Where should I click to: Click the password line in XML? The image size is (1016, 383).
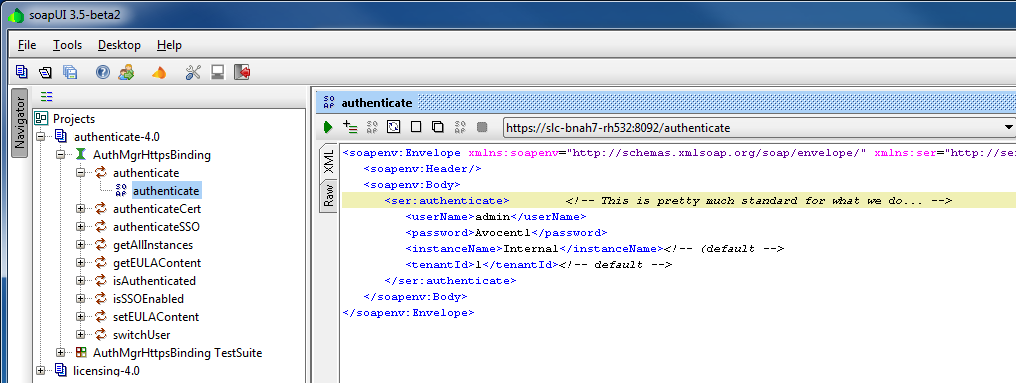506,233
